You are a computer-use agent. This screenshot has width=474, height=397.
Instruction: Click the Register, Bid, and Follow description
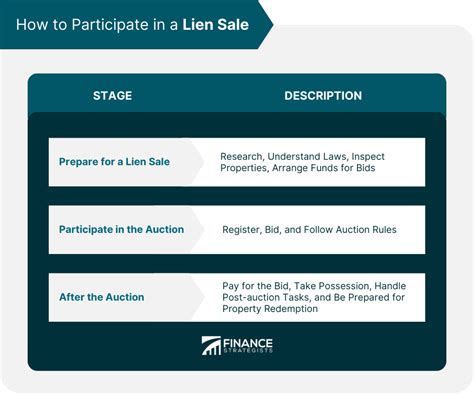(309, 230)
